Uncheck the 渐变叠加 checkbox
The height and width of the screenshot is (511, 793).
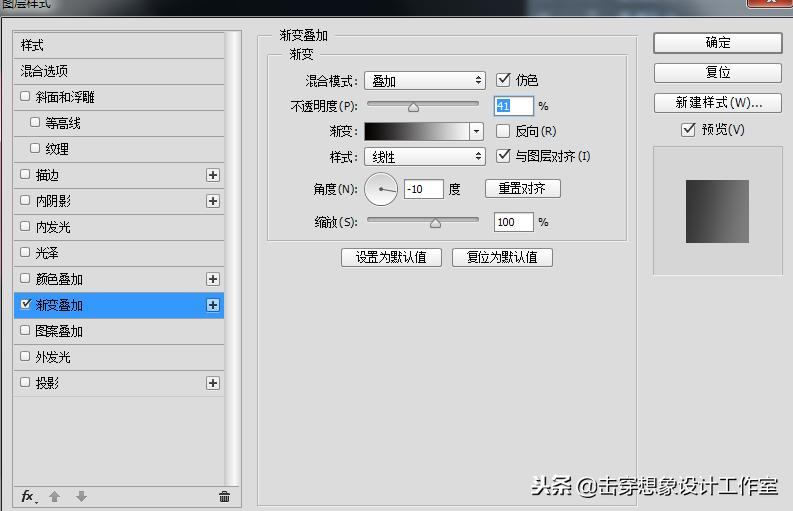[x=25, y=304]
